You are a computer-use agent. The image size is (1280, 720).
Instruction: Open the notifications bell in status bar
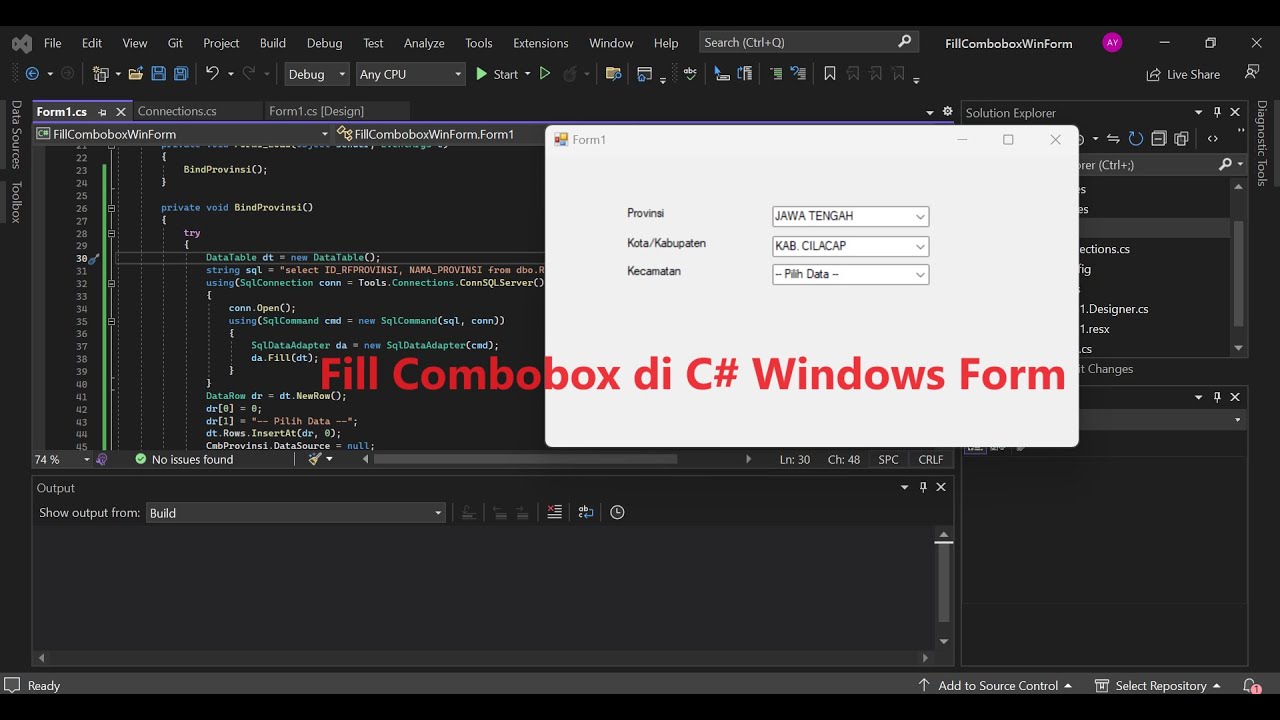(1251, 686)
